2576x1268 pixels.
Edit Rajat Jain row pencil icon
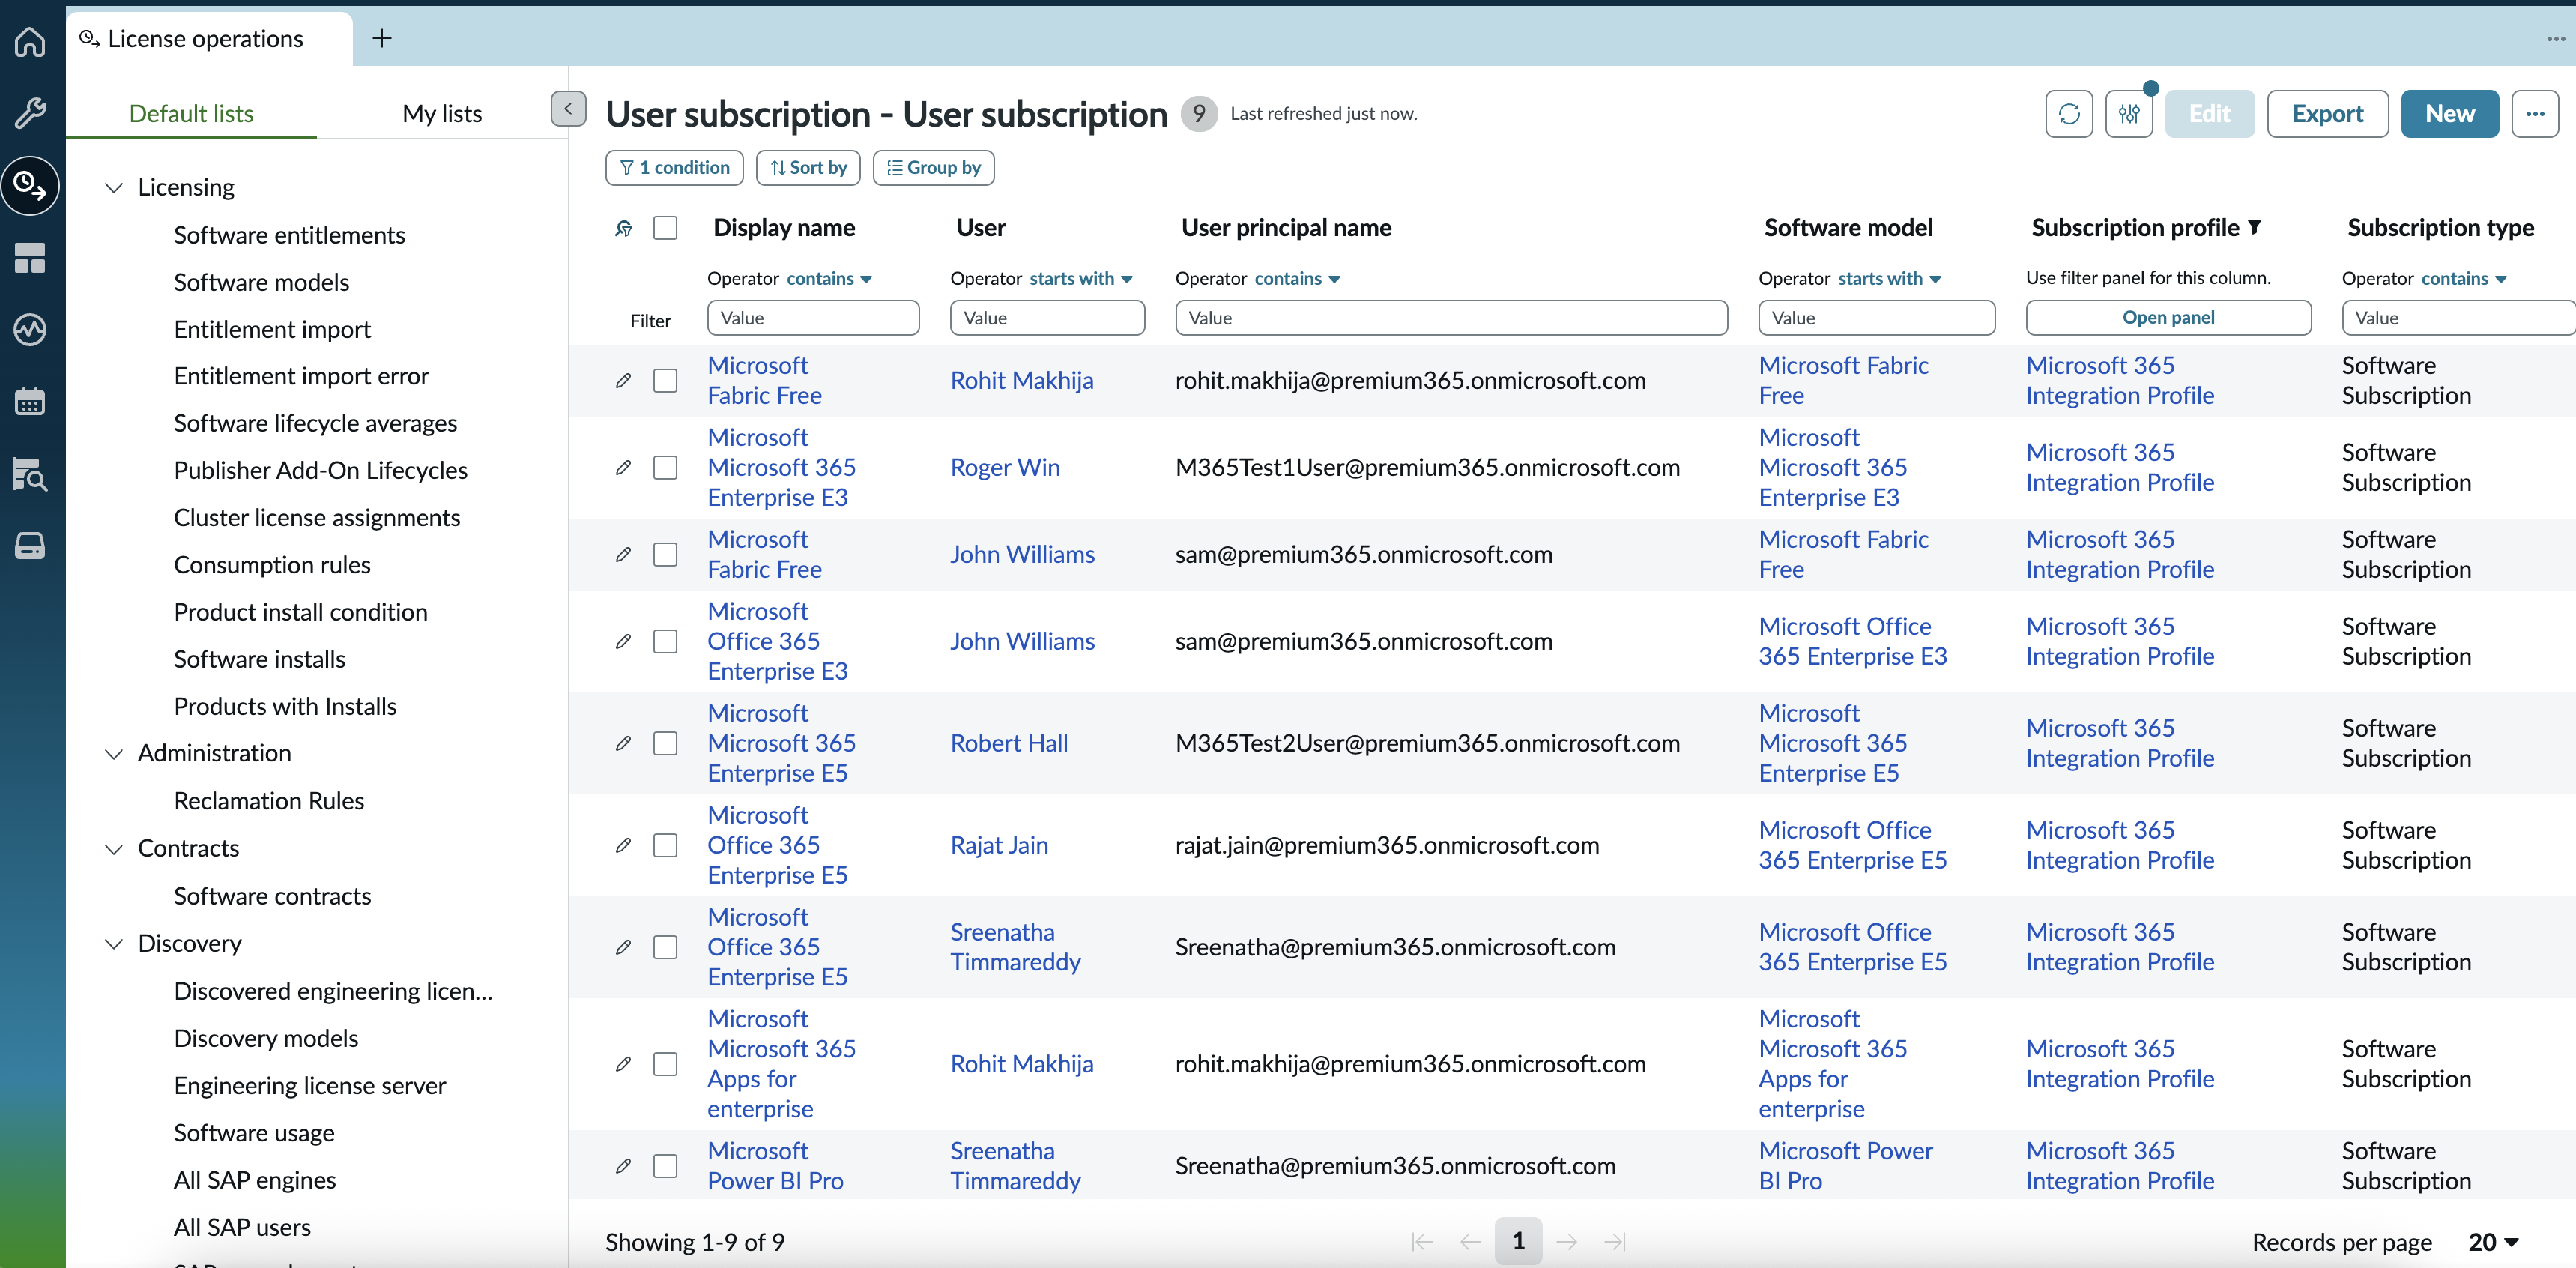(x=623, y=845)
